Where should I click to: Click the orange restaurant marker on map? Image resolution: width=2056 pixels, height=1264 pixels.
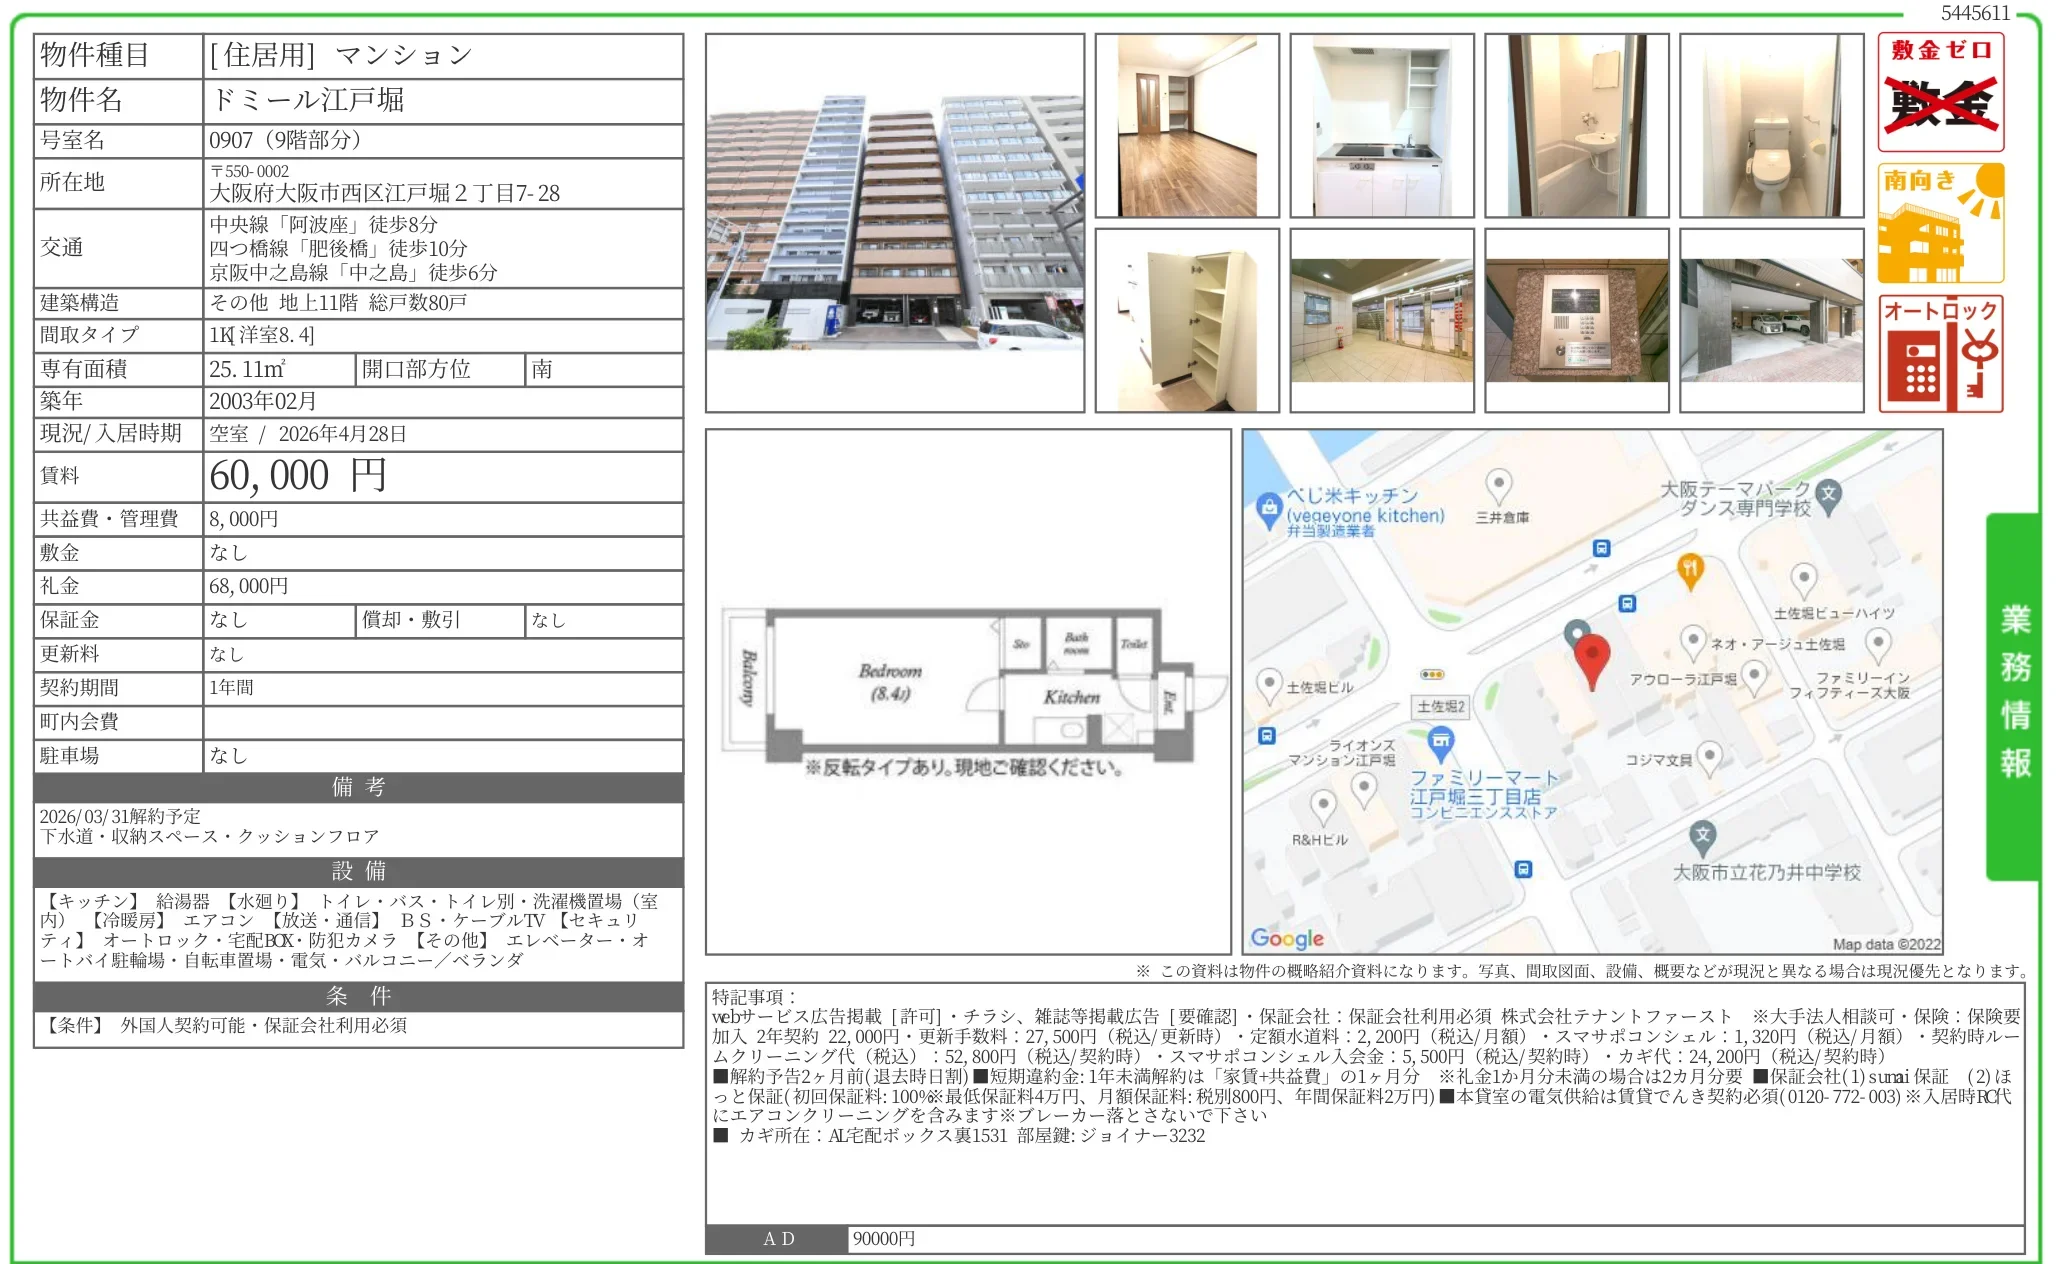click(1689, 569)
